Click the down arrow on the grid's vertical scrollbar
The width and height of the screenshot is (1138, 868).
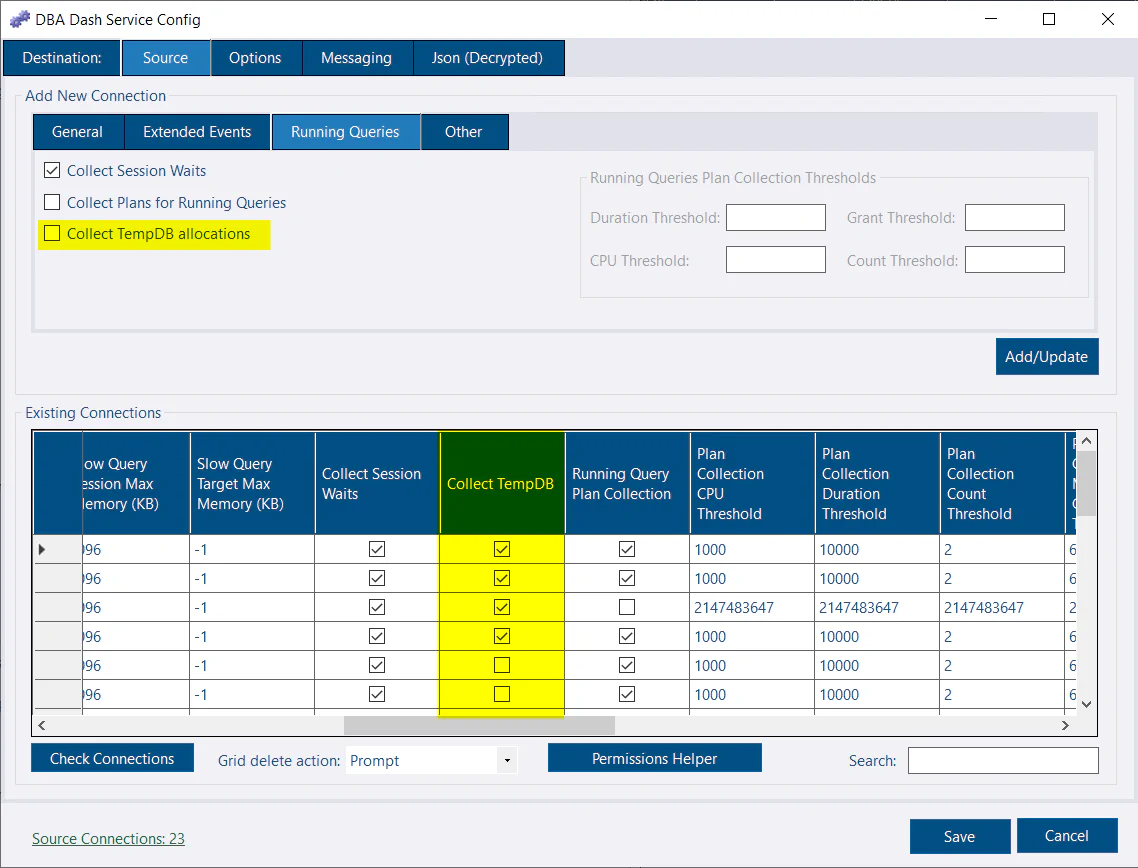click(1086, 704)
